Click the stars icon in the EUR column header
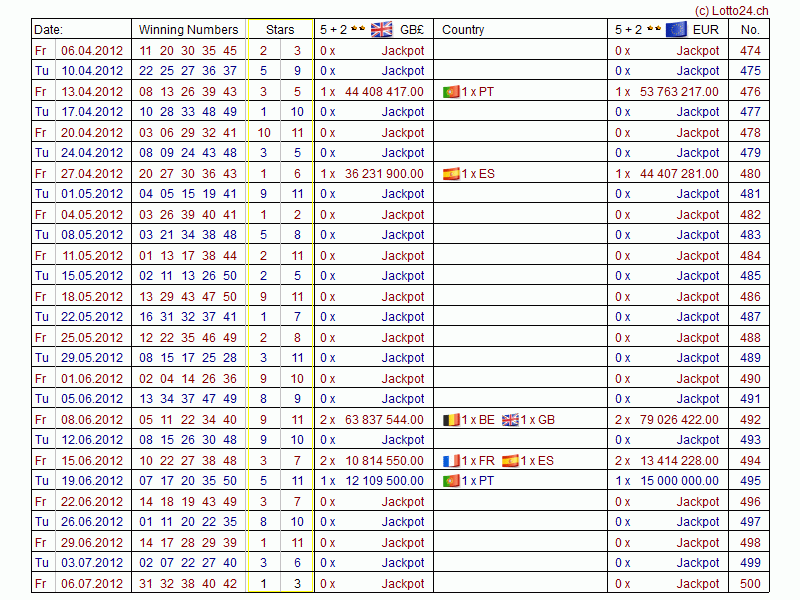Image resolution: width=800 pixels, height=600 pixels. point(654,29)
